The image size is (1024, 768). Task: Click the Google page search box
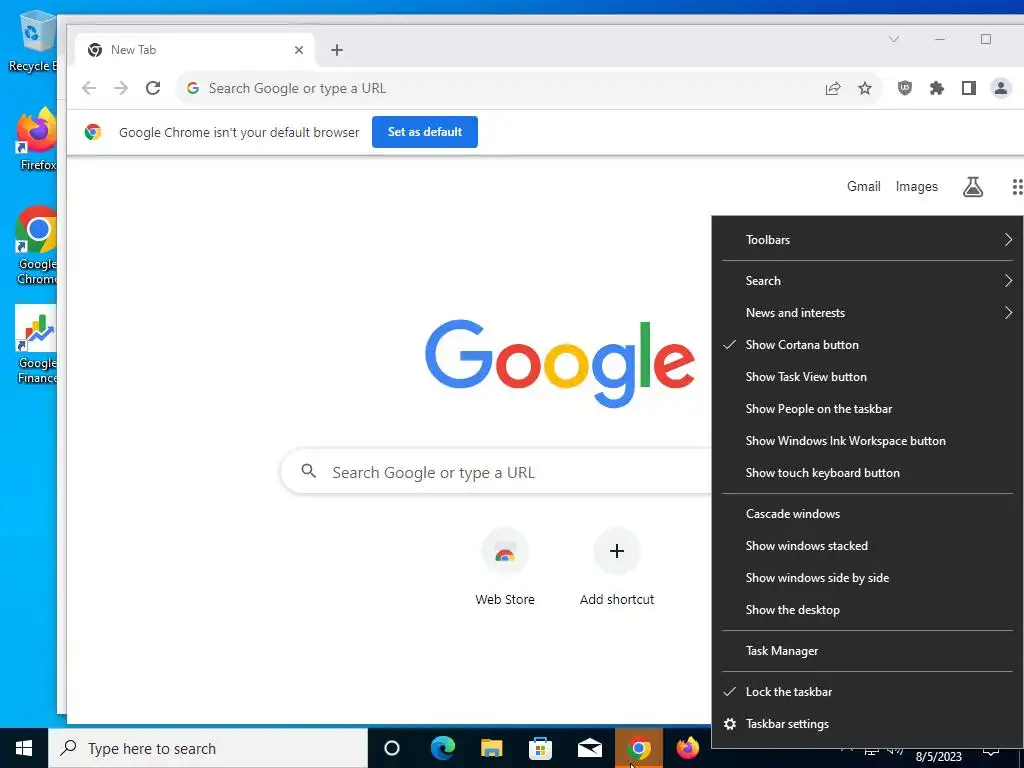[496, 472]
